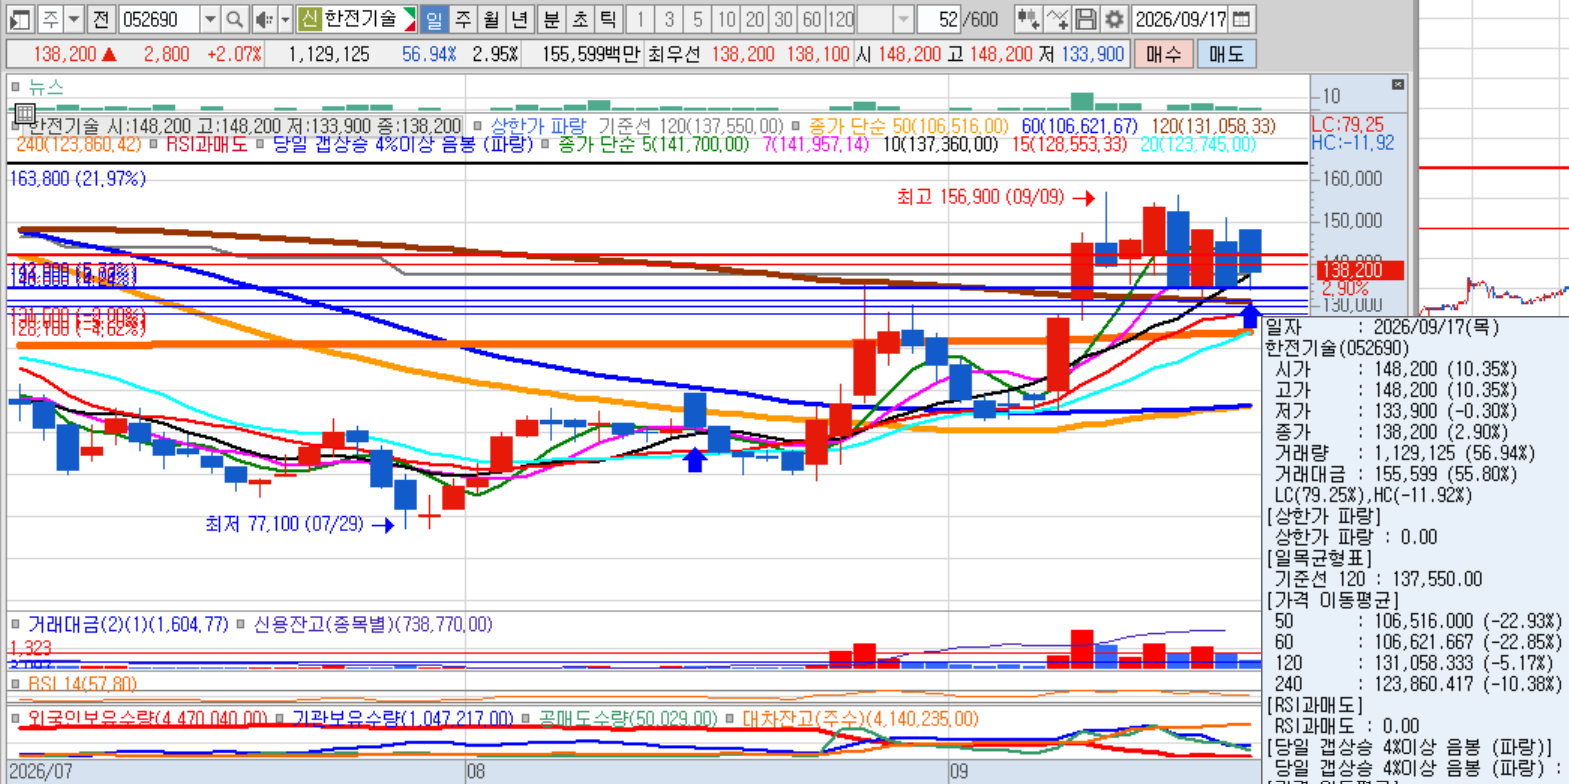Open the date calendar picker icon
This screenshot has width=1569, height=784.
pyautogui.click(x=1241, y=19)
